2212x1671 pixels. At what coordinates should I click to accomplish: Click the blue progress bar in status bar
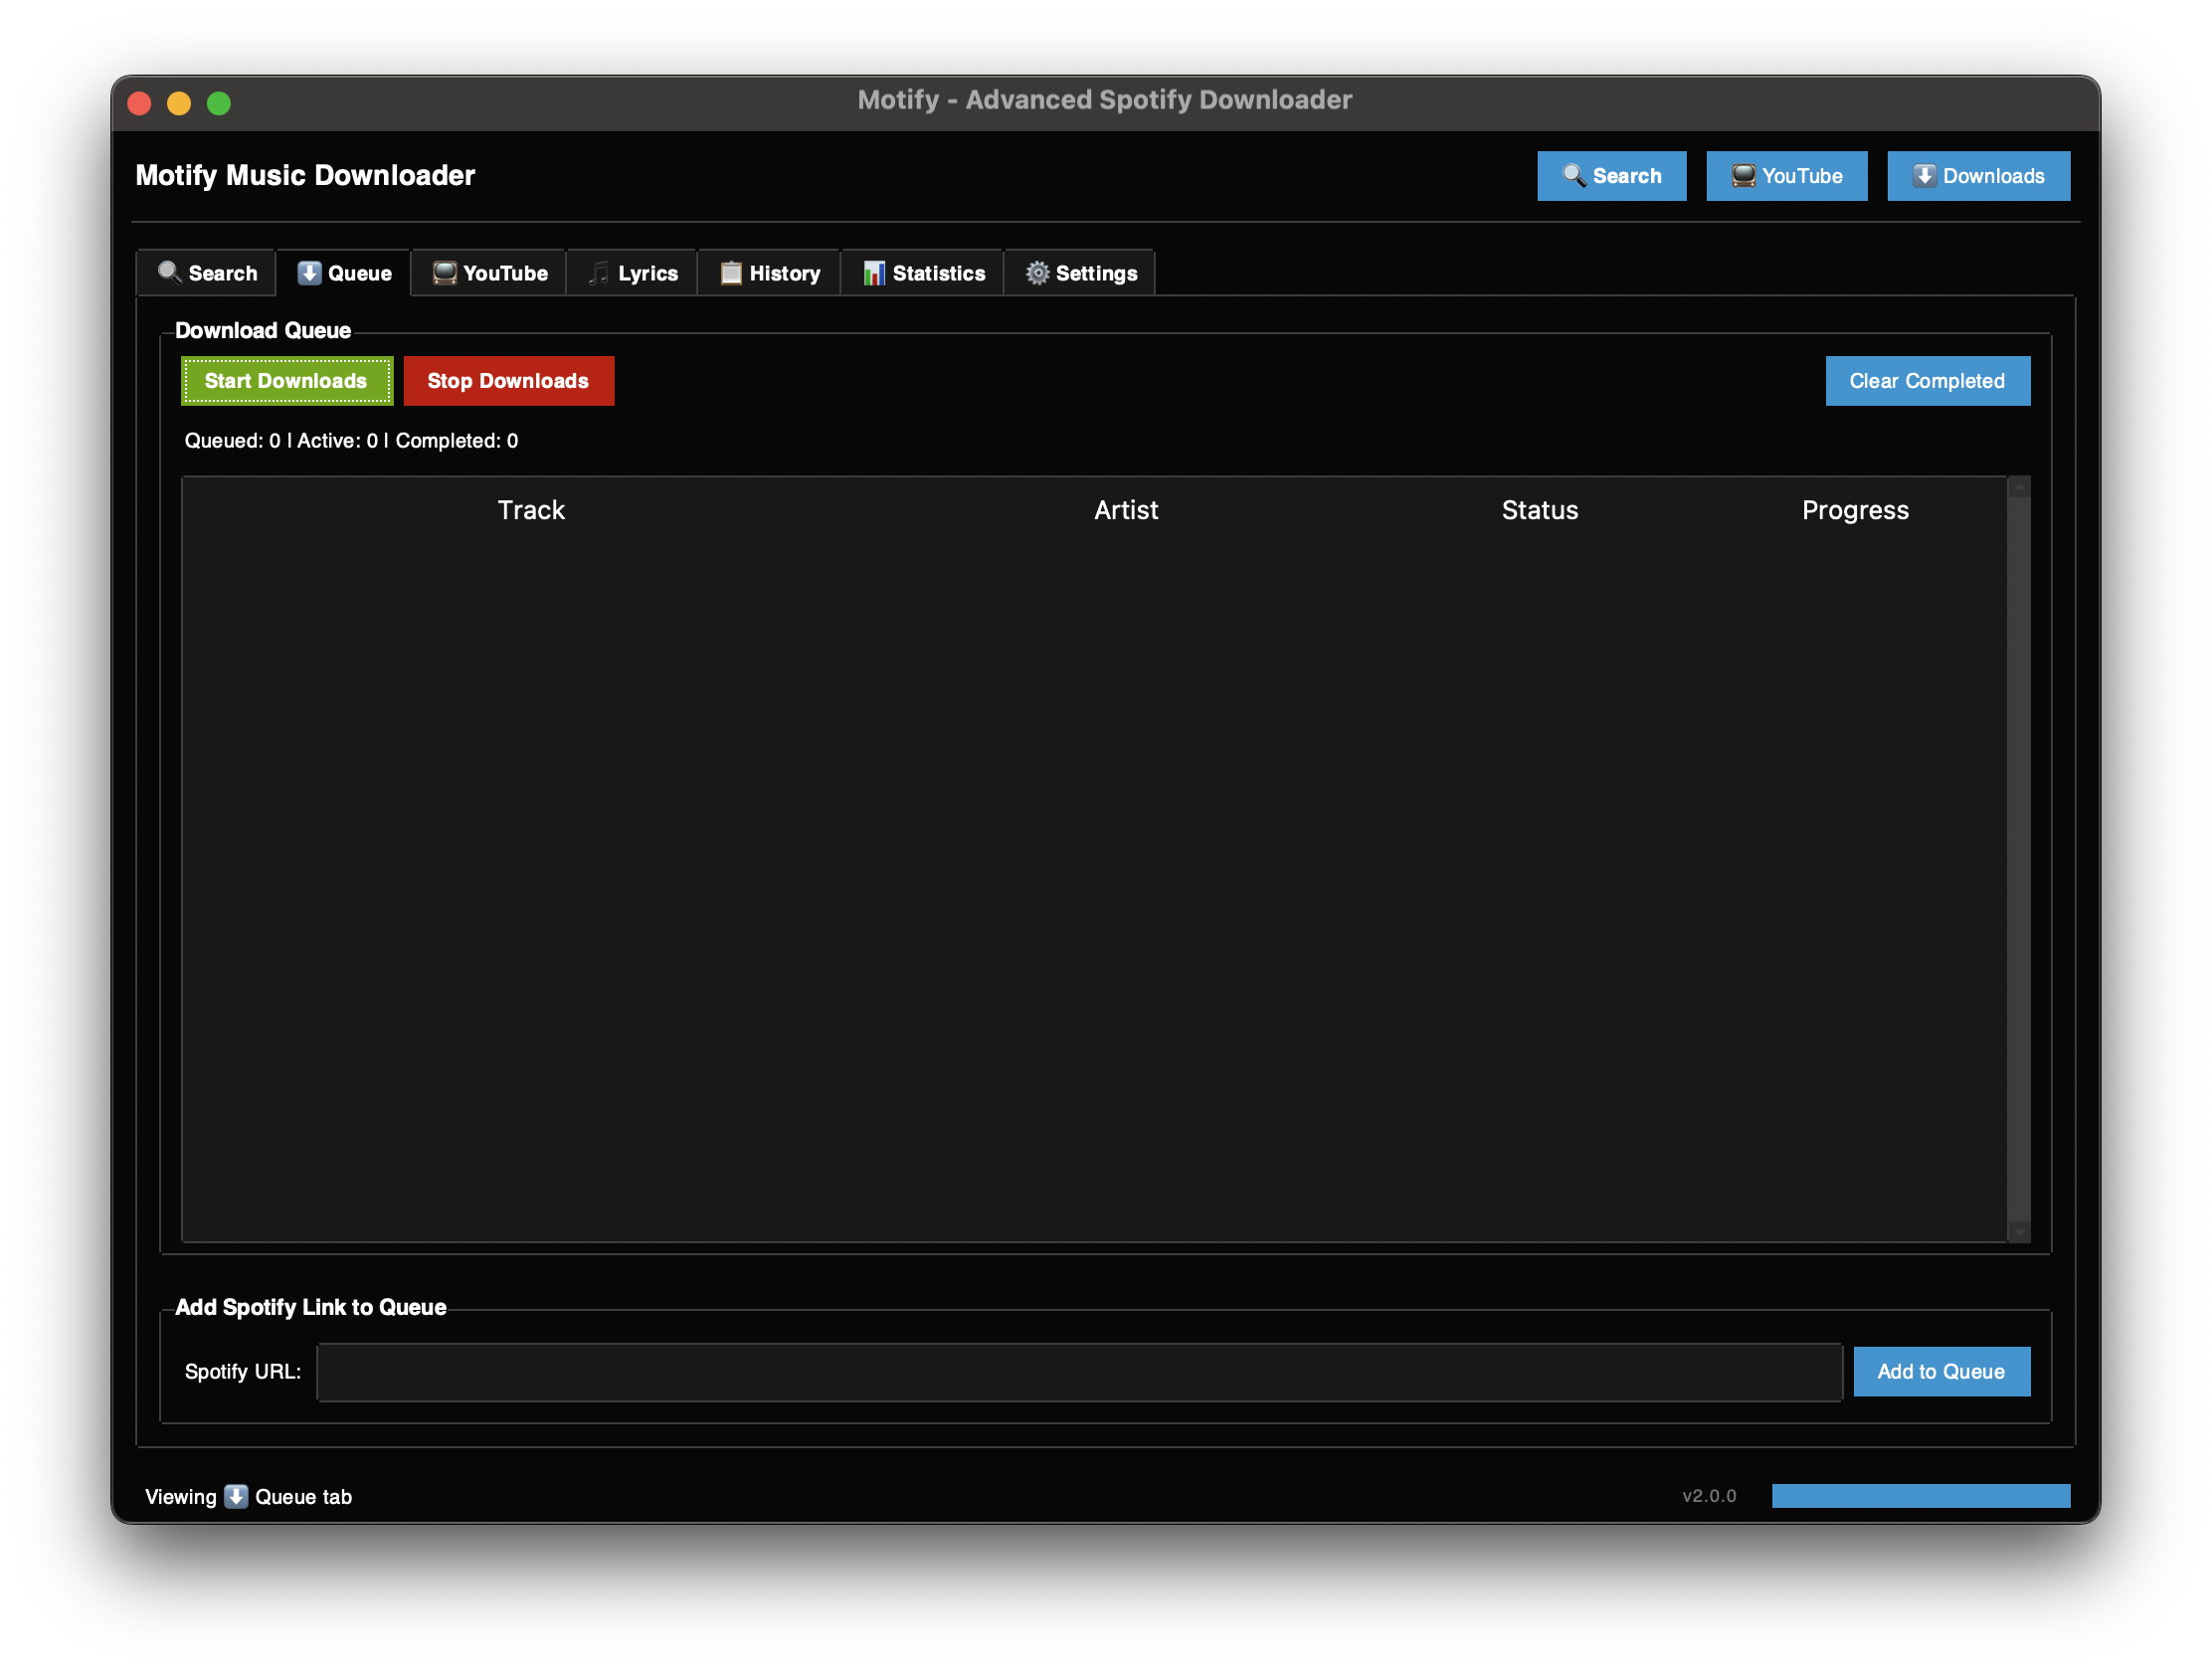pos(1920,1495)
